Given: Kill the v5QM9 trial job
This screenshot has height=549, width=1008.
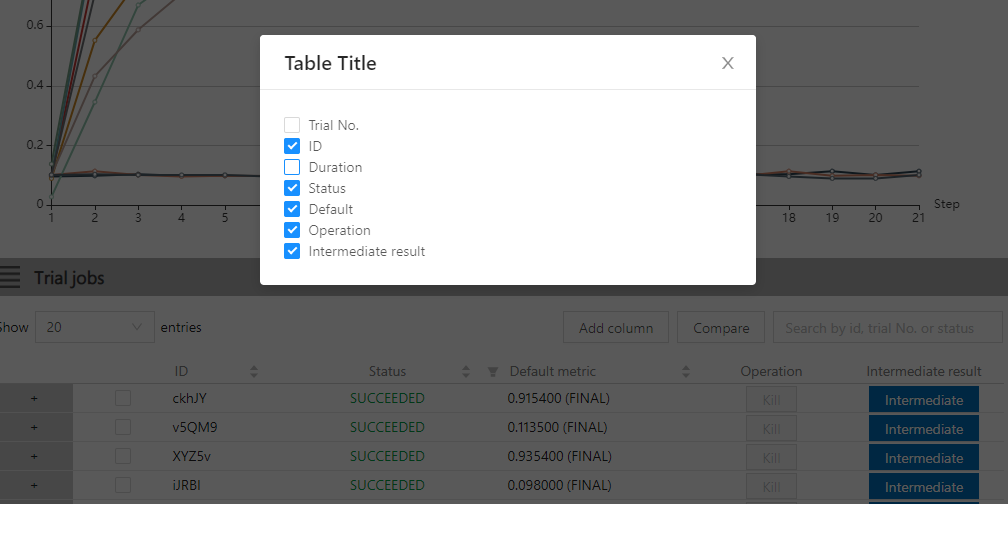Looking at the screenshot, I should click(x=771, y=428).
